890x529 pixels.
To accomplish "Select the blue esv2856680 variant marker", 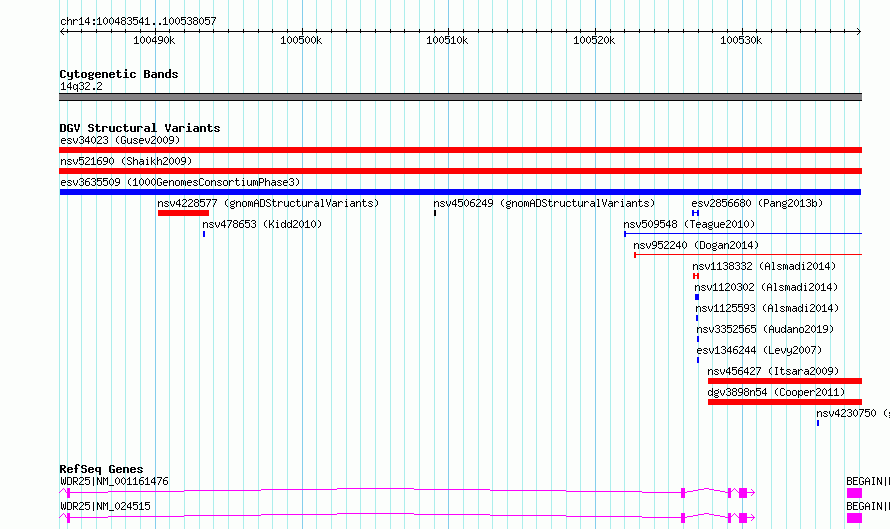I will pos(695,213).
